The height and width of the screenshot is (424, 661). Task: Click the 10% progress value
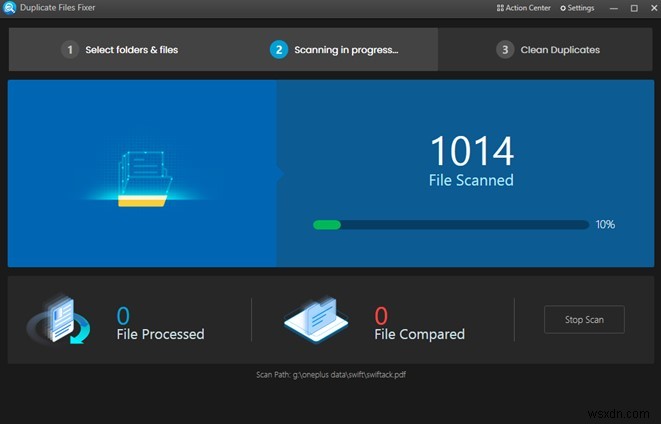[605, 225]
